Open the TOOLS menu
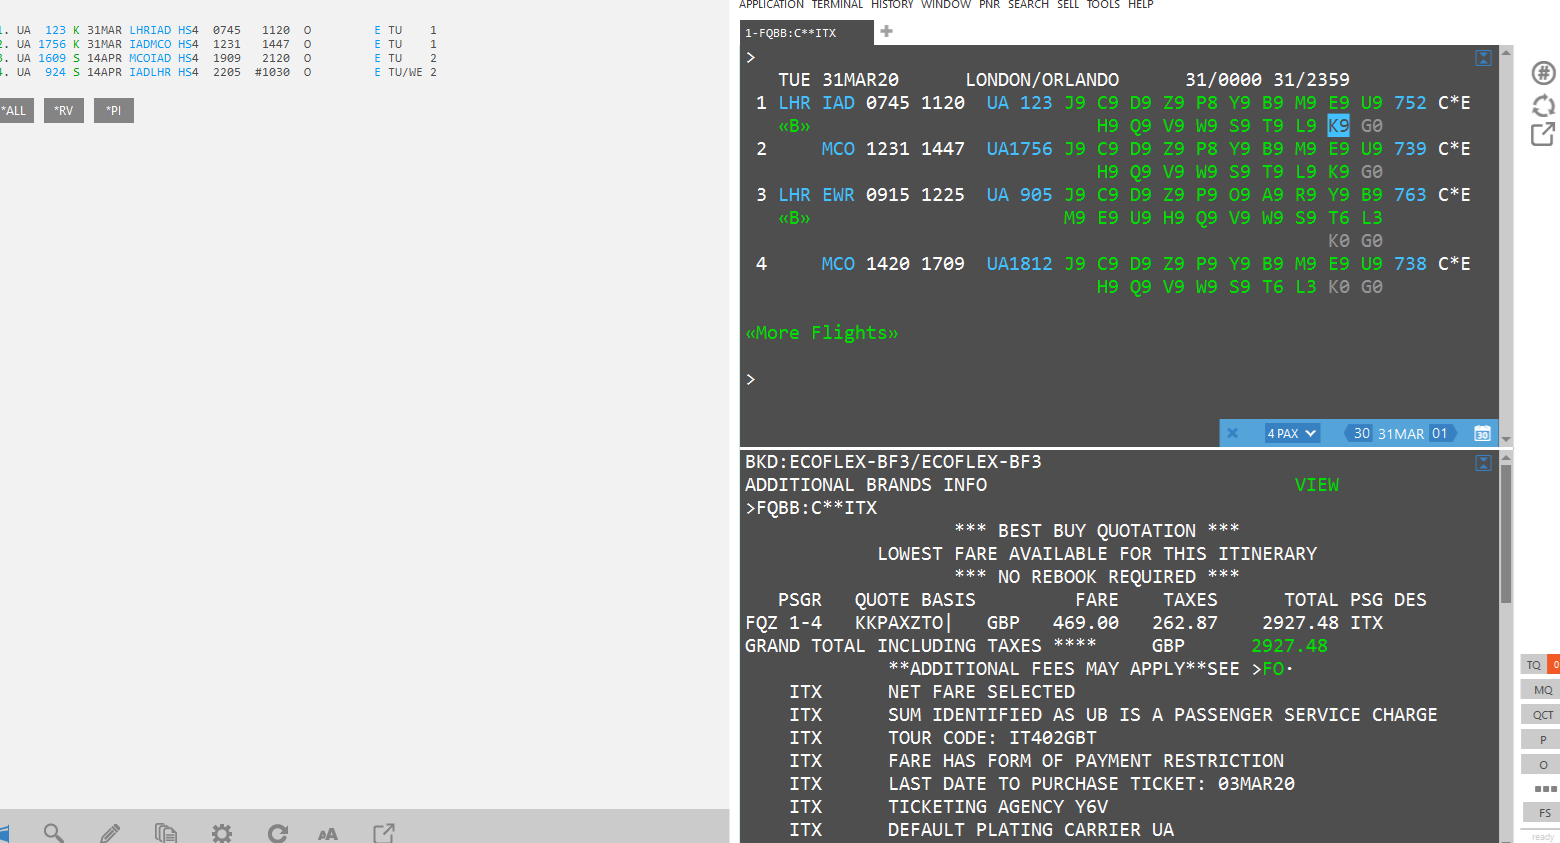 1103,5
